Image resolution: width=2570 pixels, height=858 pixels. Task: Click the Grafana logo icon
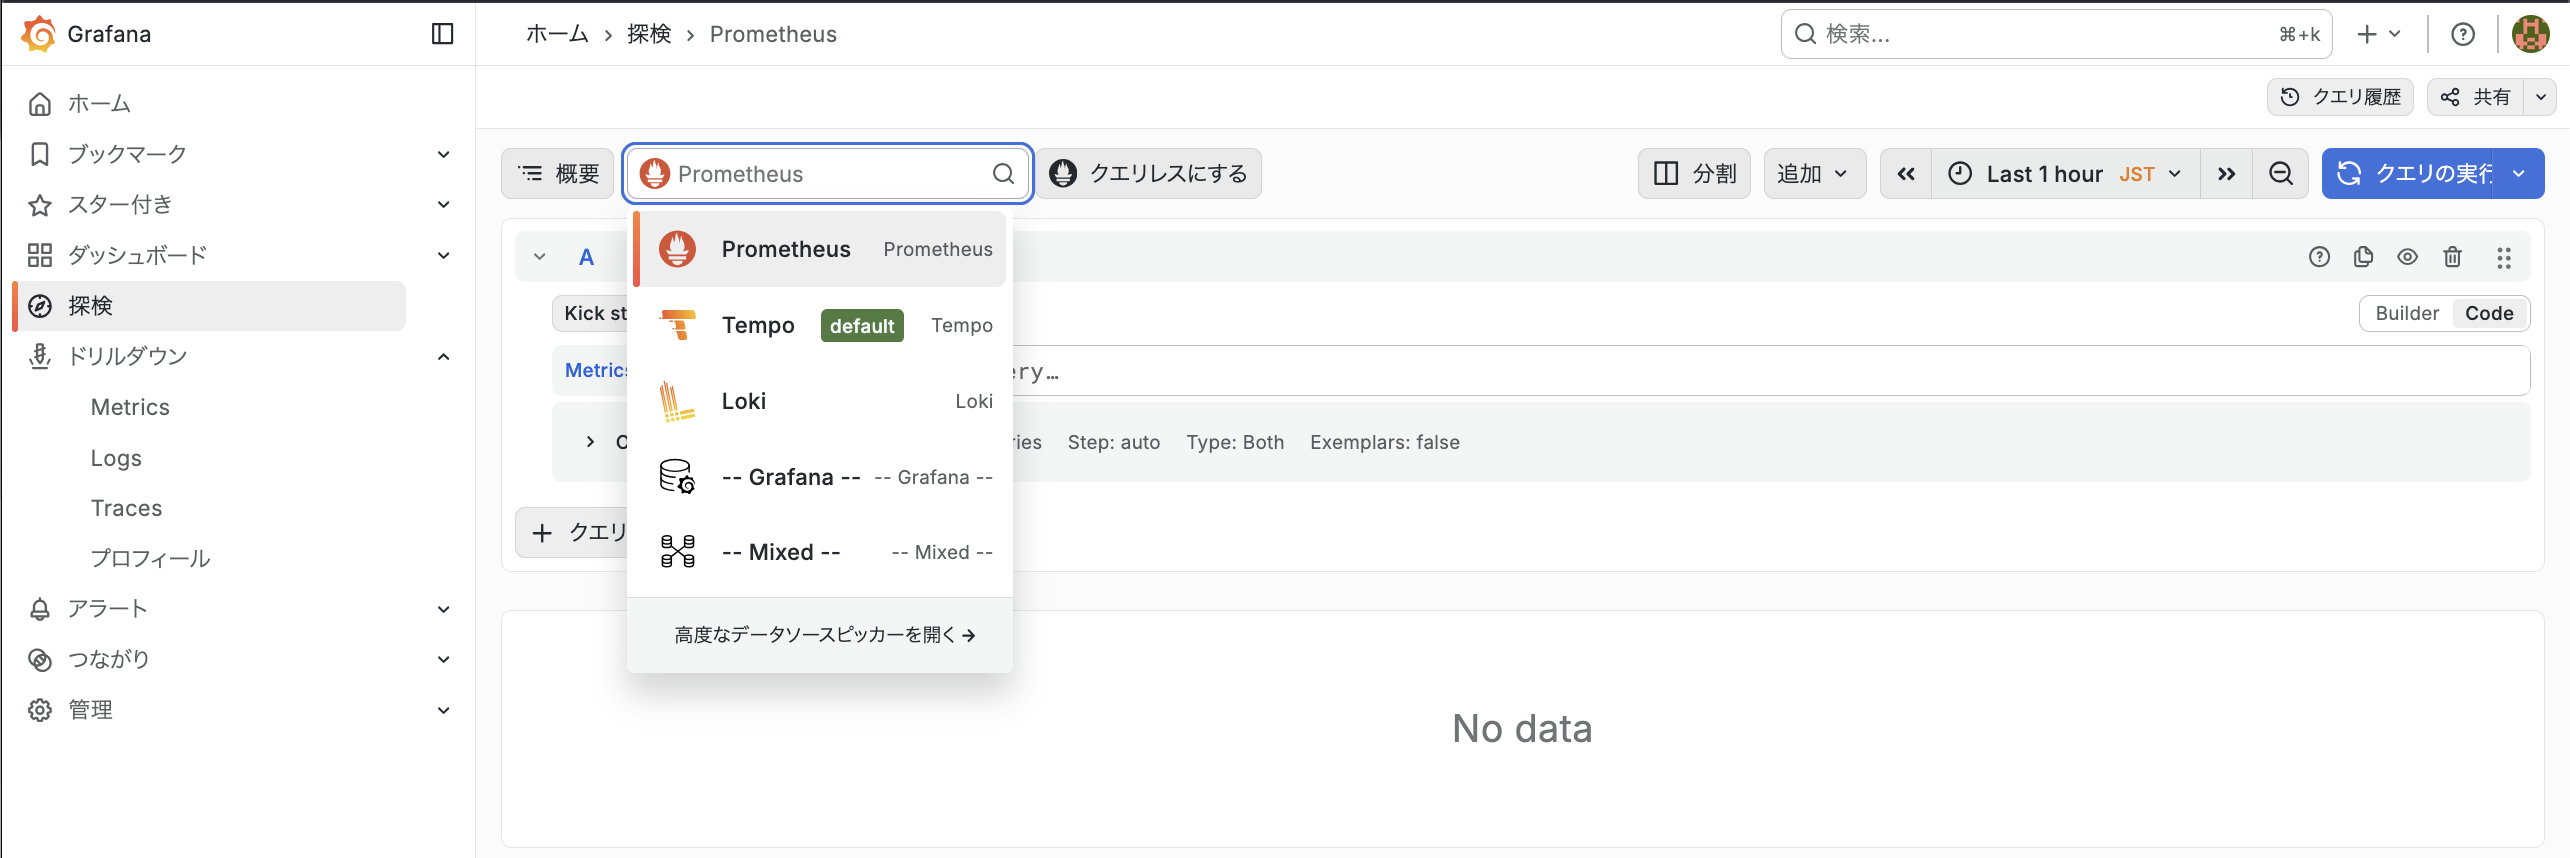pos(38,34)
